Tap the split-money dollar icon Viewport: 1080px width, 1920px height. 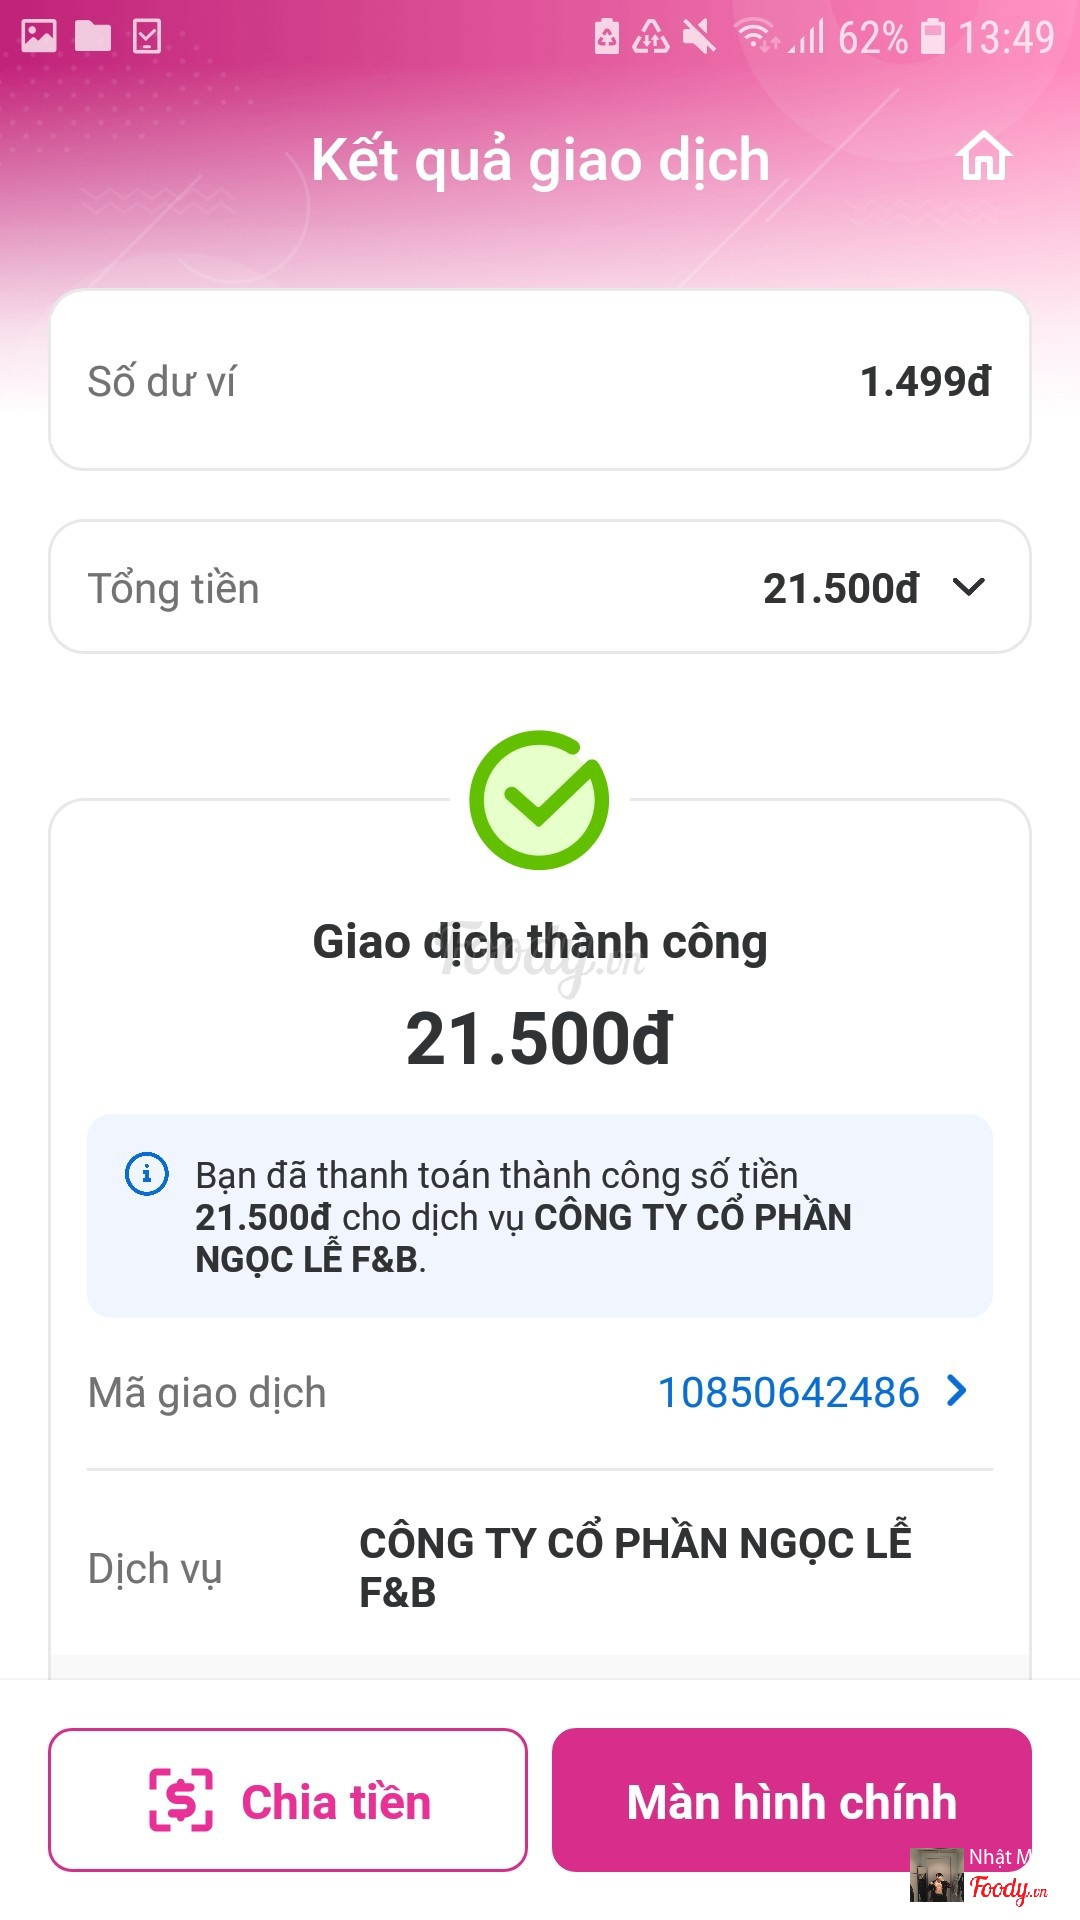(181, 1800)
